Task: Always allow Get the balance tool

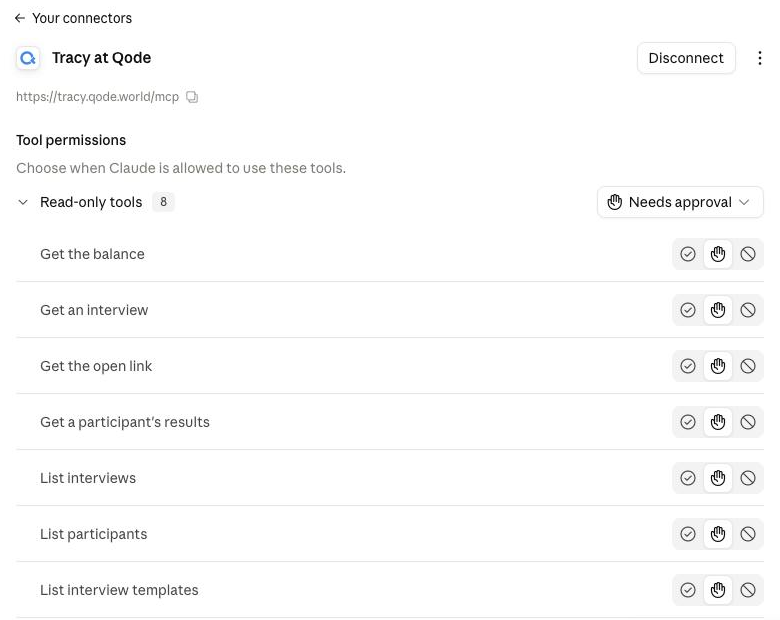Action: coord(688,254)
